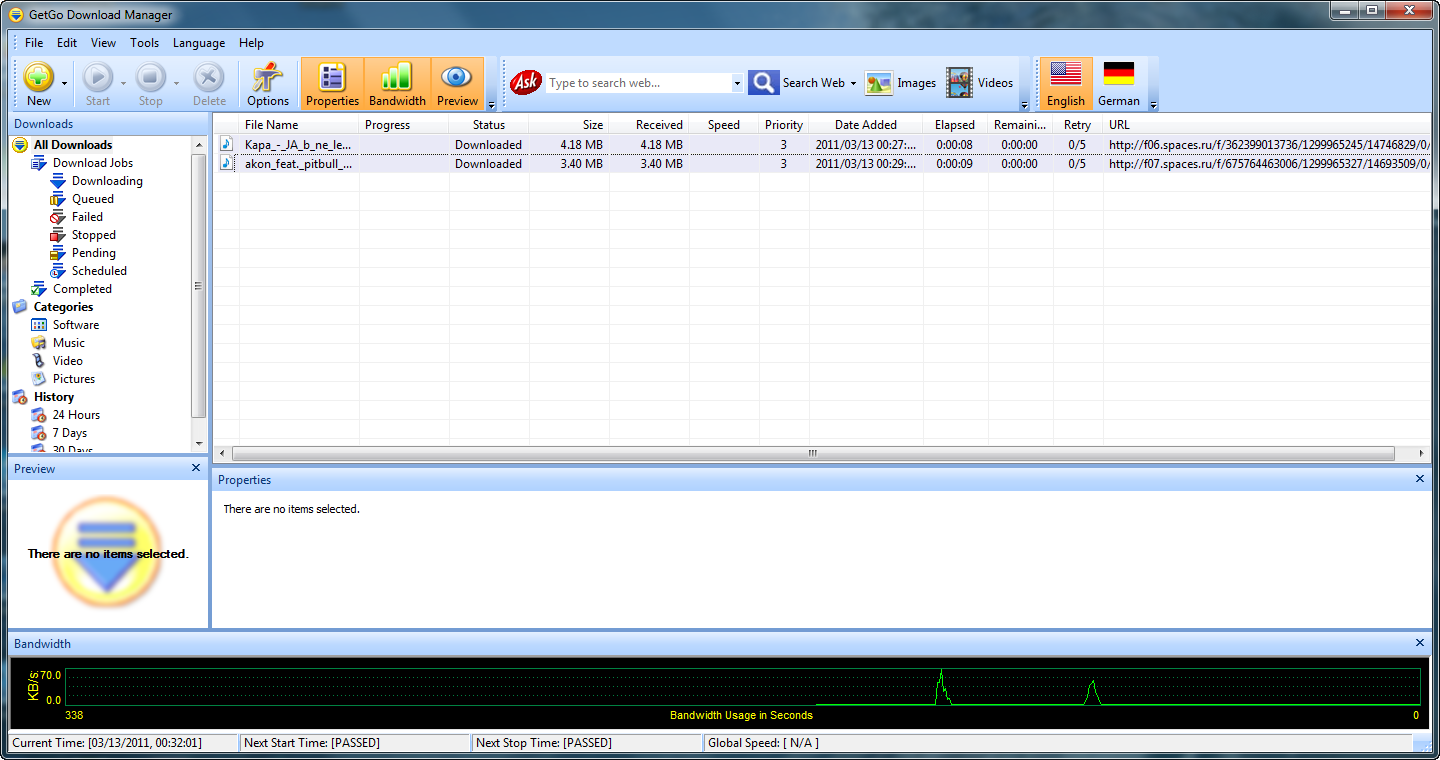1440x760 pixels.
Task: Sort by the File Name column header
Action: 299,125
